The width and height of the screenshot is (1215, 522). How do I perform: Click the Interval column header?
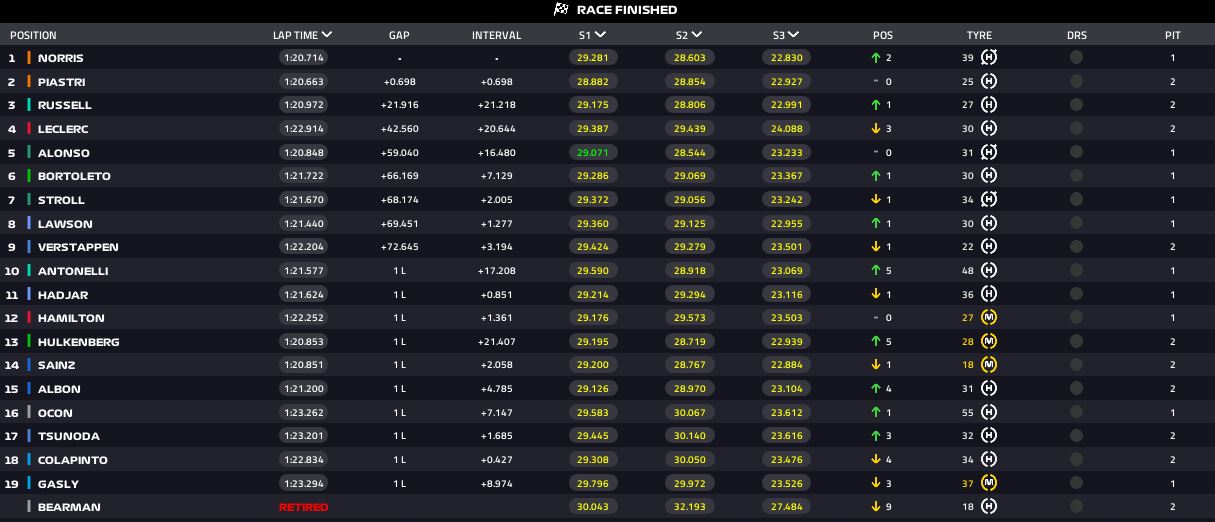496,35
